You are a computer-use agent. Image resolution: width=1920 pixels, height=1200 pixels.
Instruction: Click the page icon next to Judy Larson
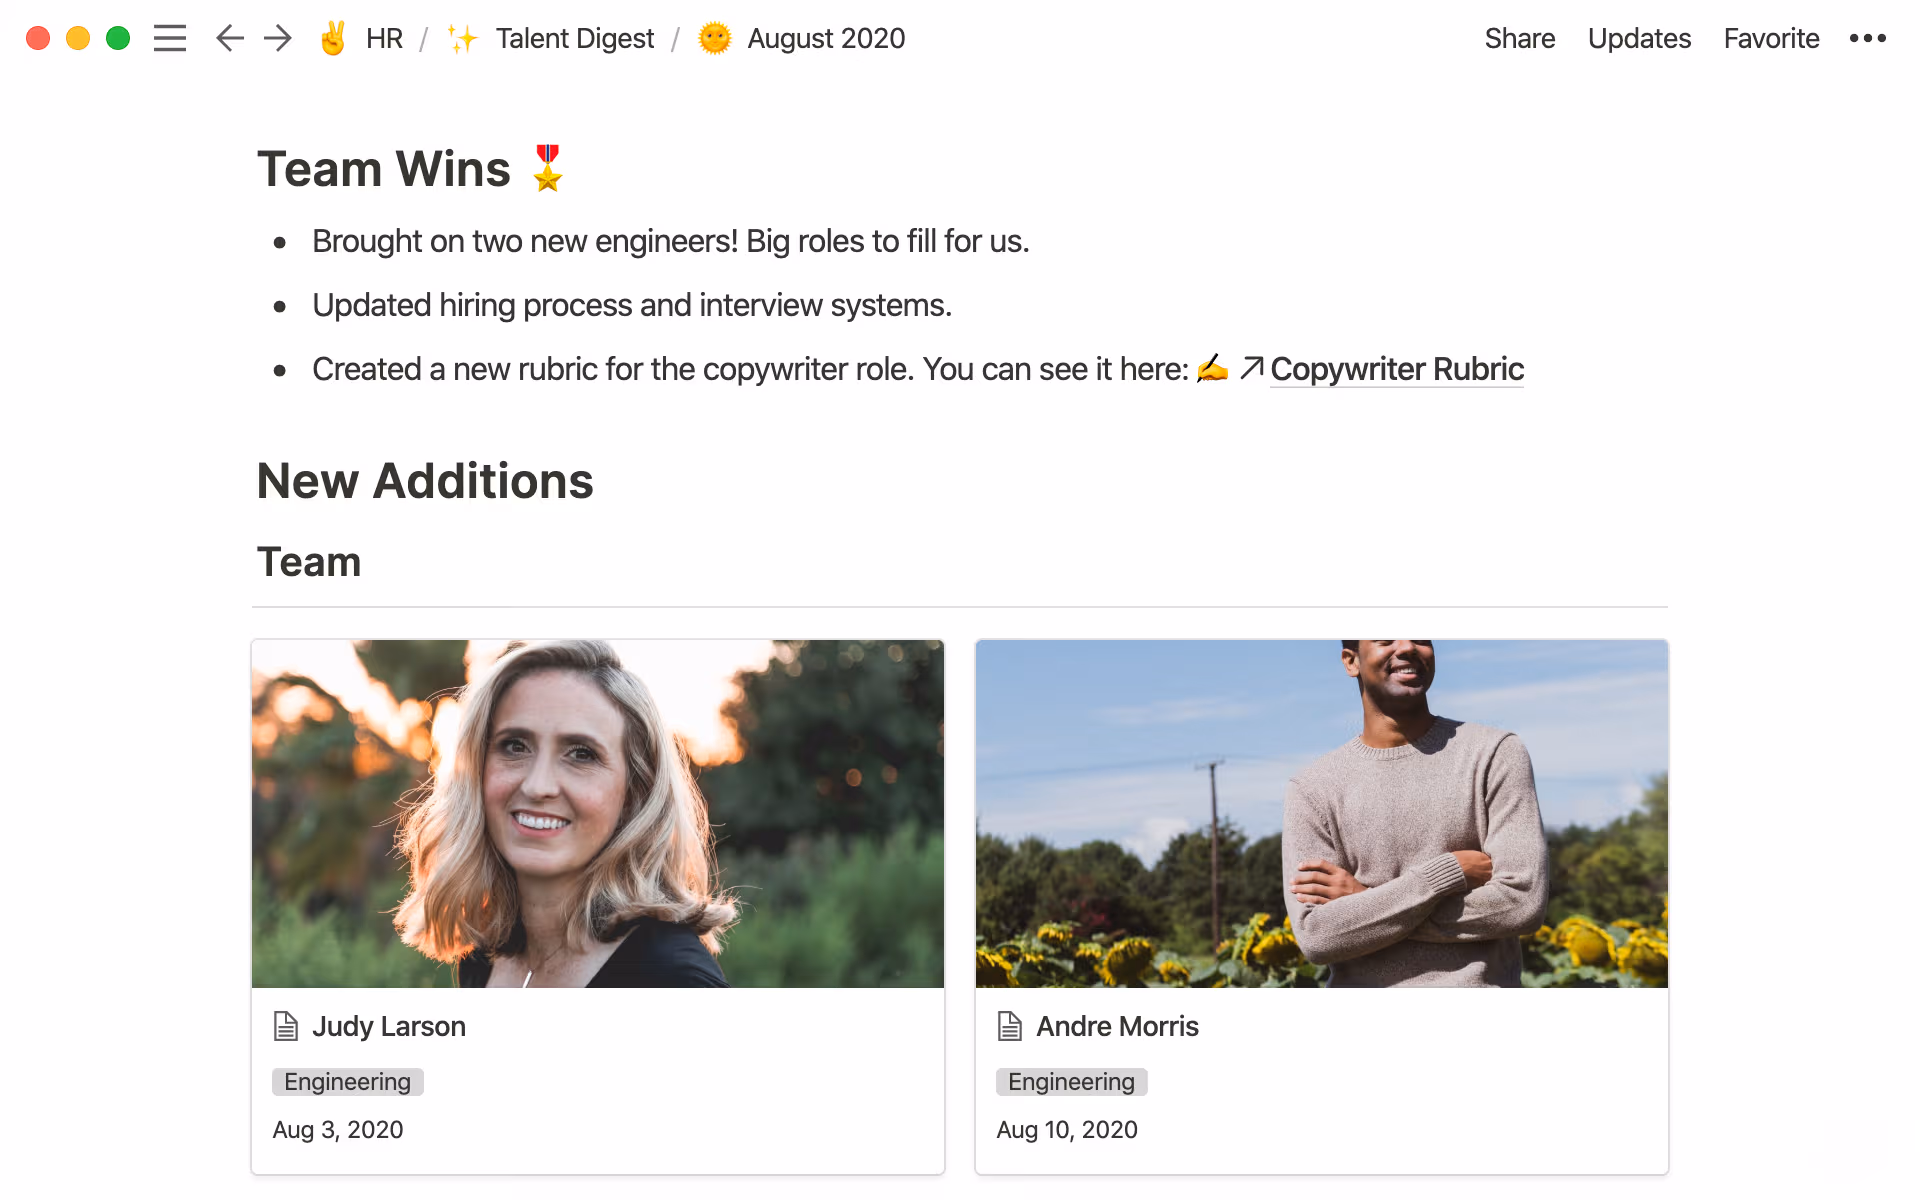point(284,1026)
